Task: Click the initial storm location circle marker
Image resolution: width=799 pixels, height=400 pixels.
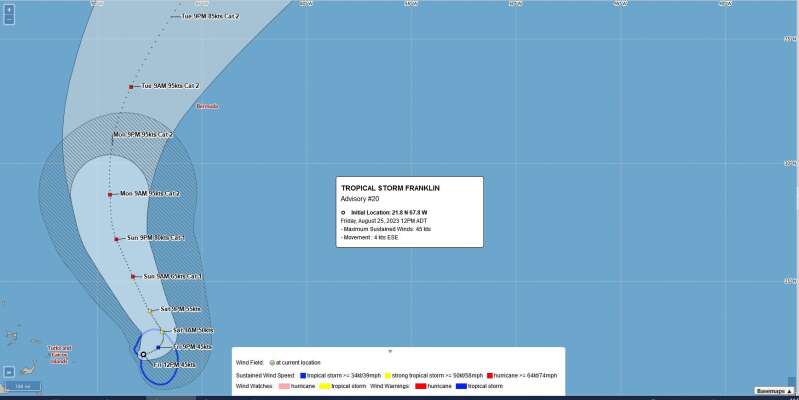Action: 143,354
